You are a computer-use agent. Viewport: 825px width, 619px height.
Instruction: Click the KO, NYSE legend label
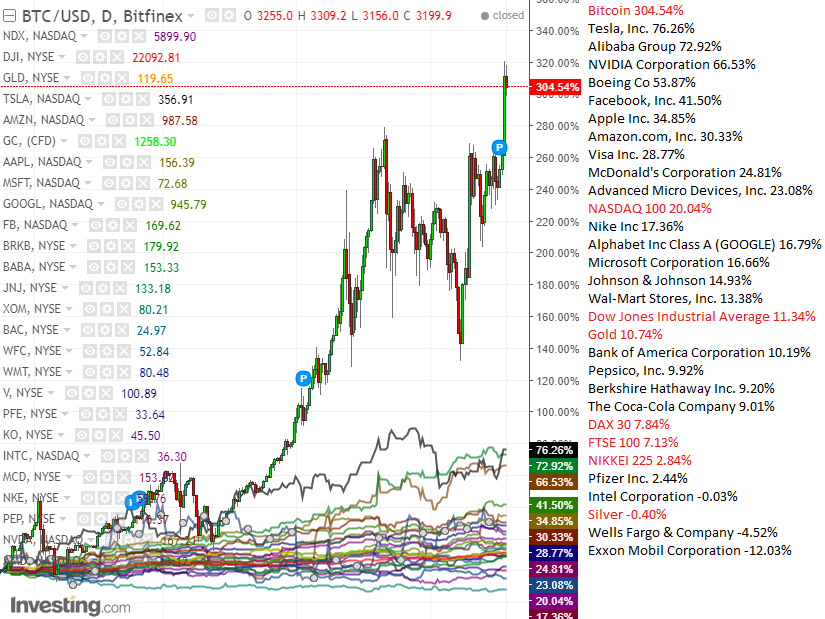[27, 435]
